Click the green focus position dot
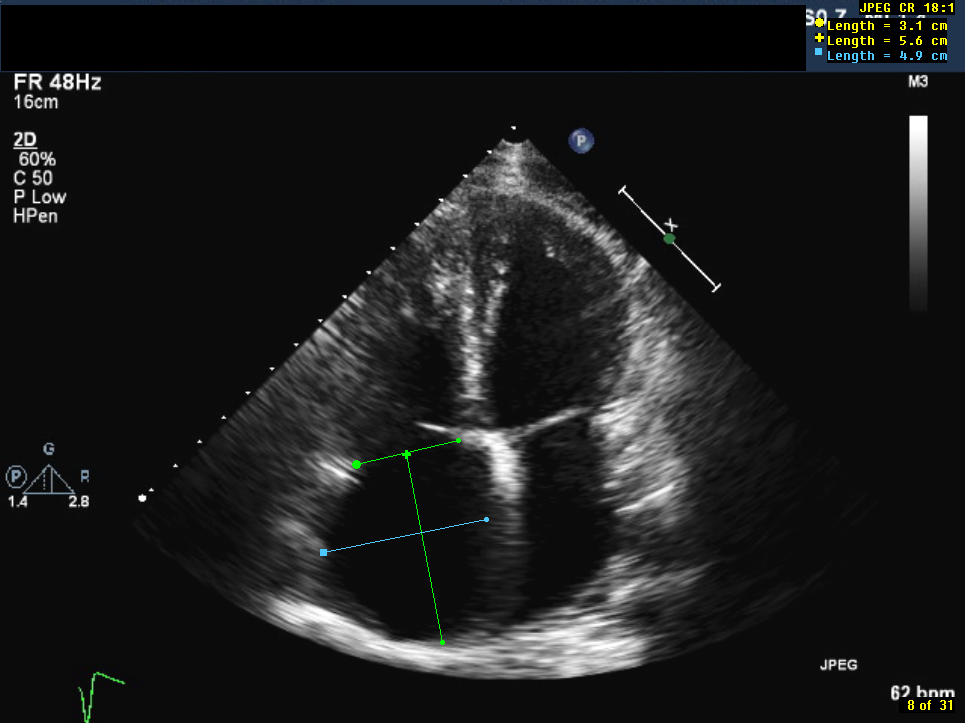This screenshot has height=723, width=965. (669, 239)
